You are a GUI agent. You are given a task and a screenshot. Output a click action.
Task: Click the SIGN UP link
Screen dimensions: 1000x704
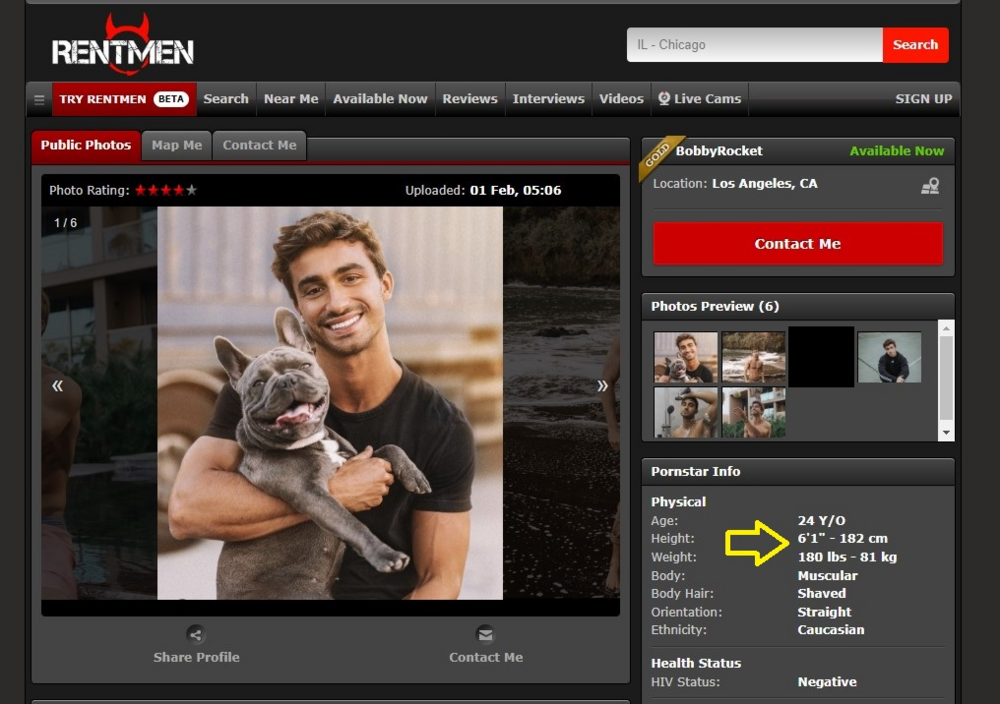point(923,99)
